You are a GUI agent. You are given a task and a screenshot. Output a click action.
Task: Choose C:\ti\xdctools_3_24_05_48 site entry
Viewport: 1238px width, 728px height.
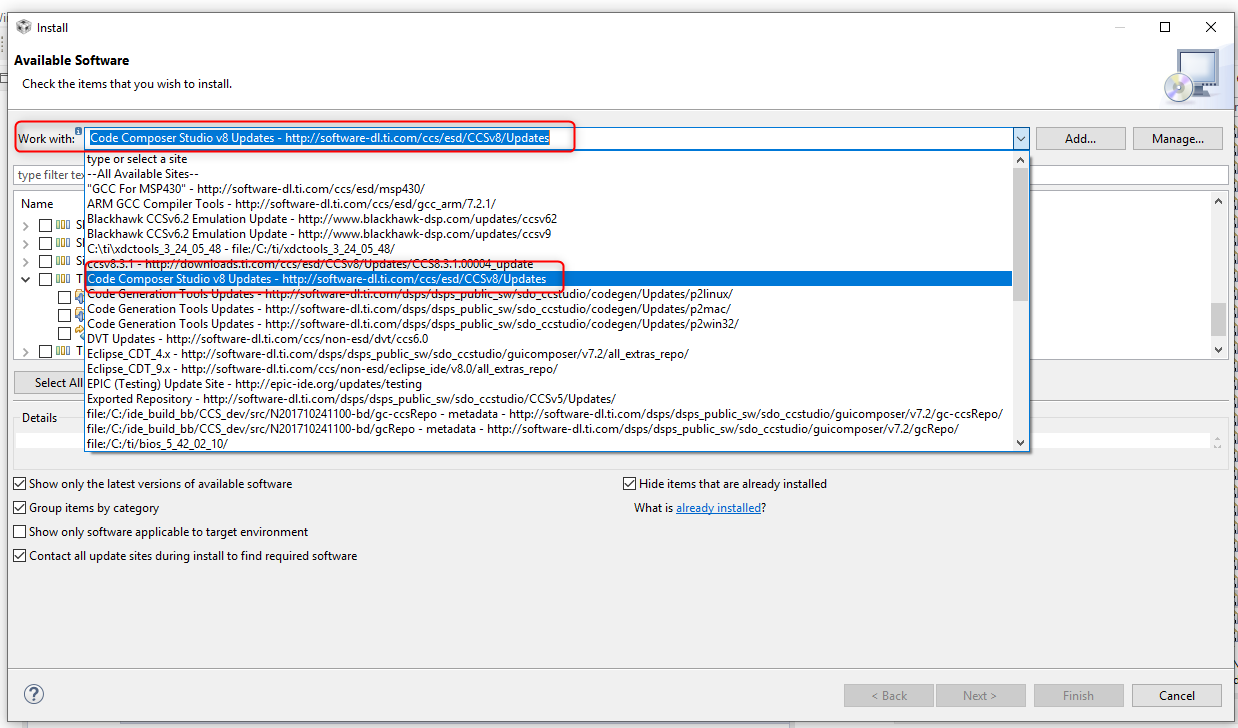click(x=548, y=249)
